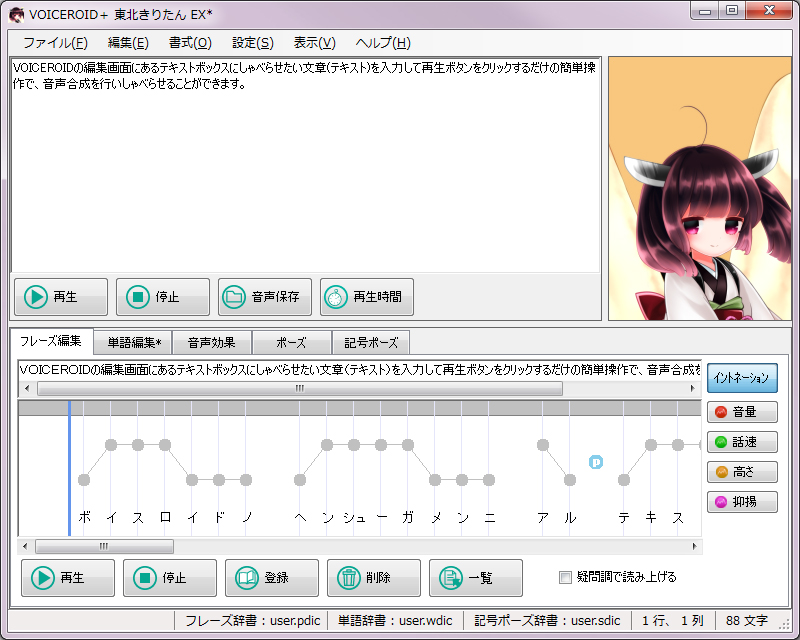
Task: Switch to 高さ editing mode
Action: coord(742,472)
